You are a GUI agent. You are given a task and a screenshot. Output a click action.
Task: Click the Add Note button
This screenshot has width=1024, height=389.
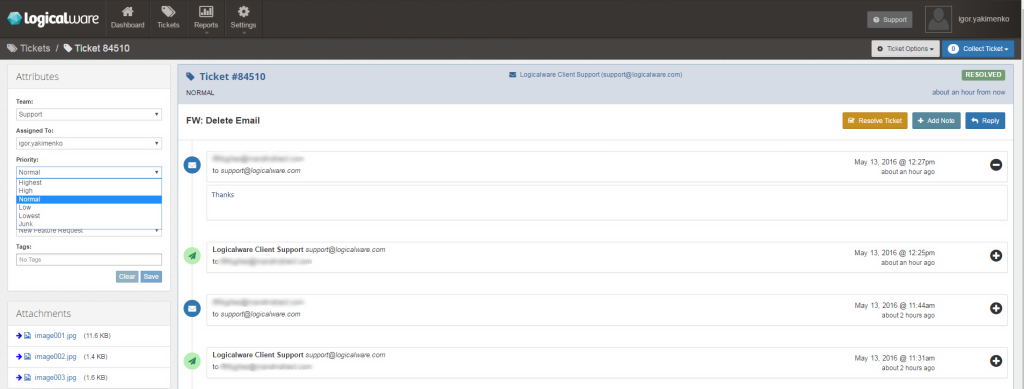pos(936,121)
